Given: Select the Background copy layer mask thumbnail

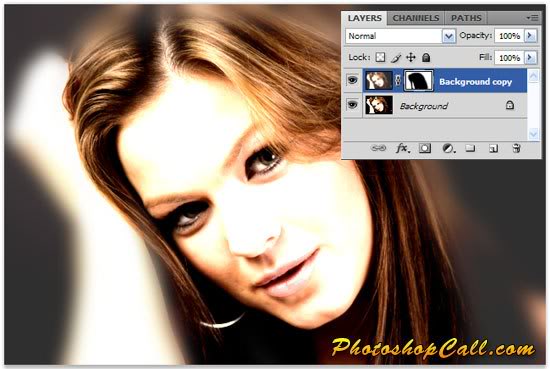Looking at the screenshot, I should 418,81.
